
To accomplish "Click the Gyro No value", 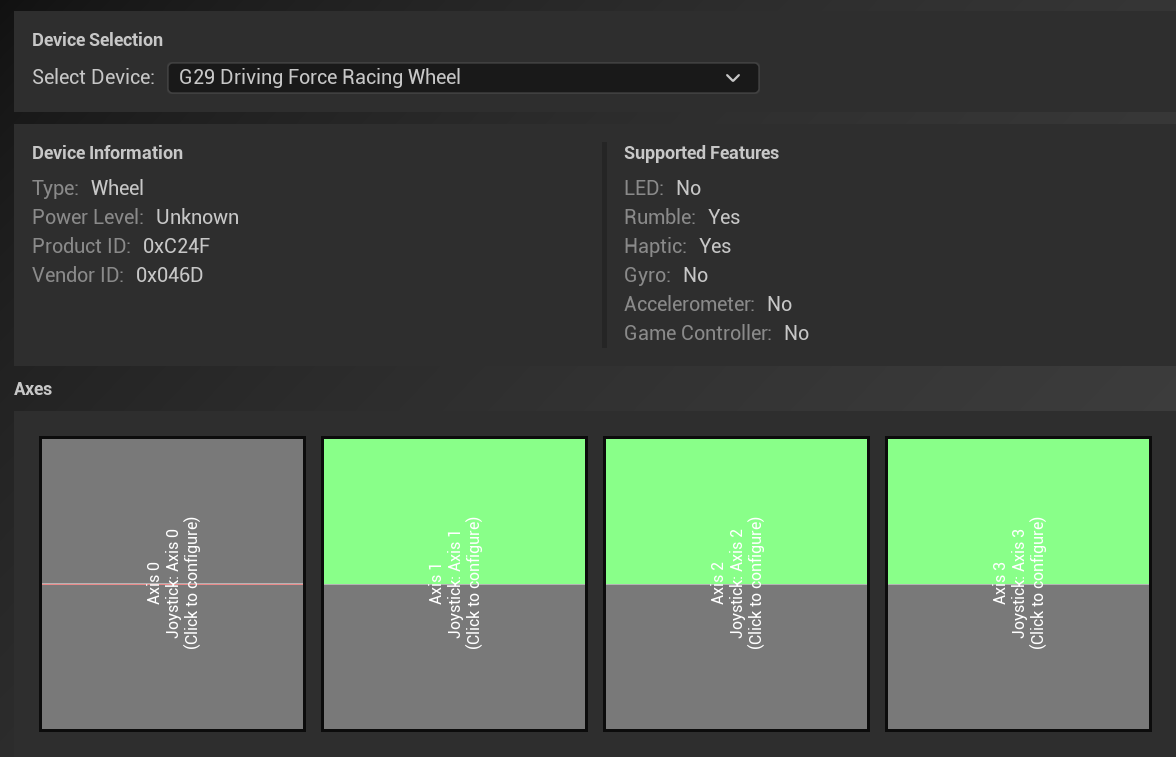I will click(x=695, y=275).
